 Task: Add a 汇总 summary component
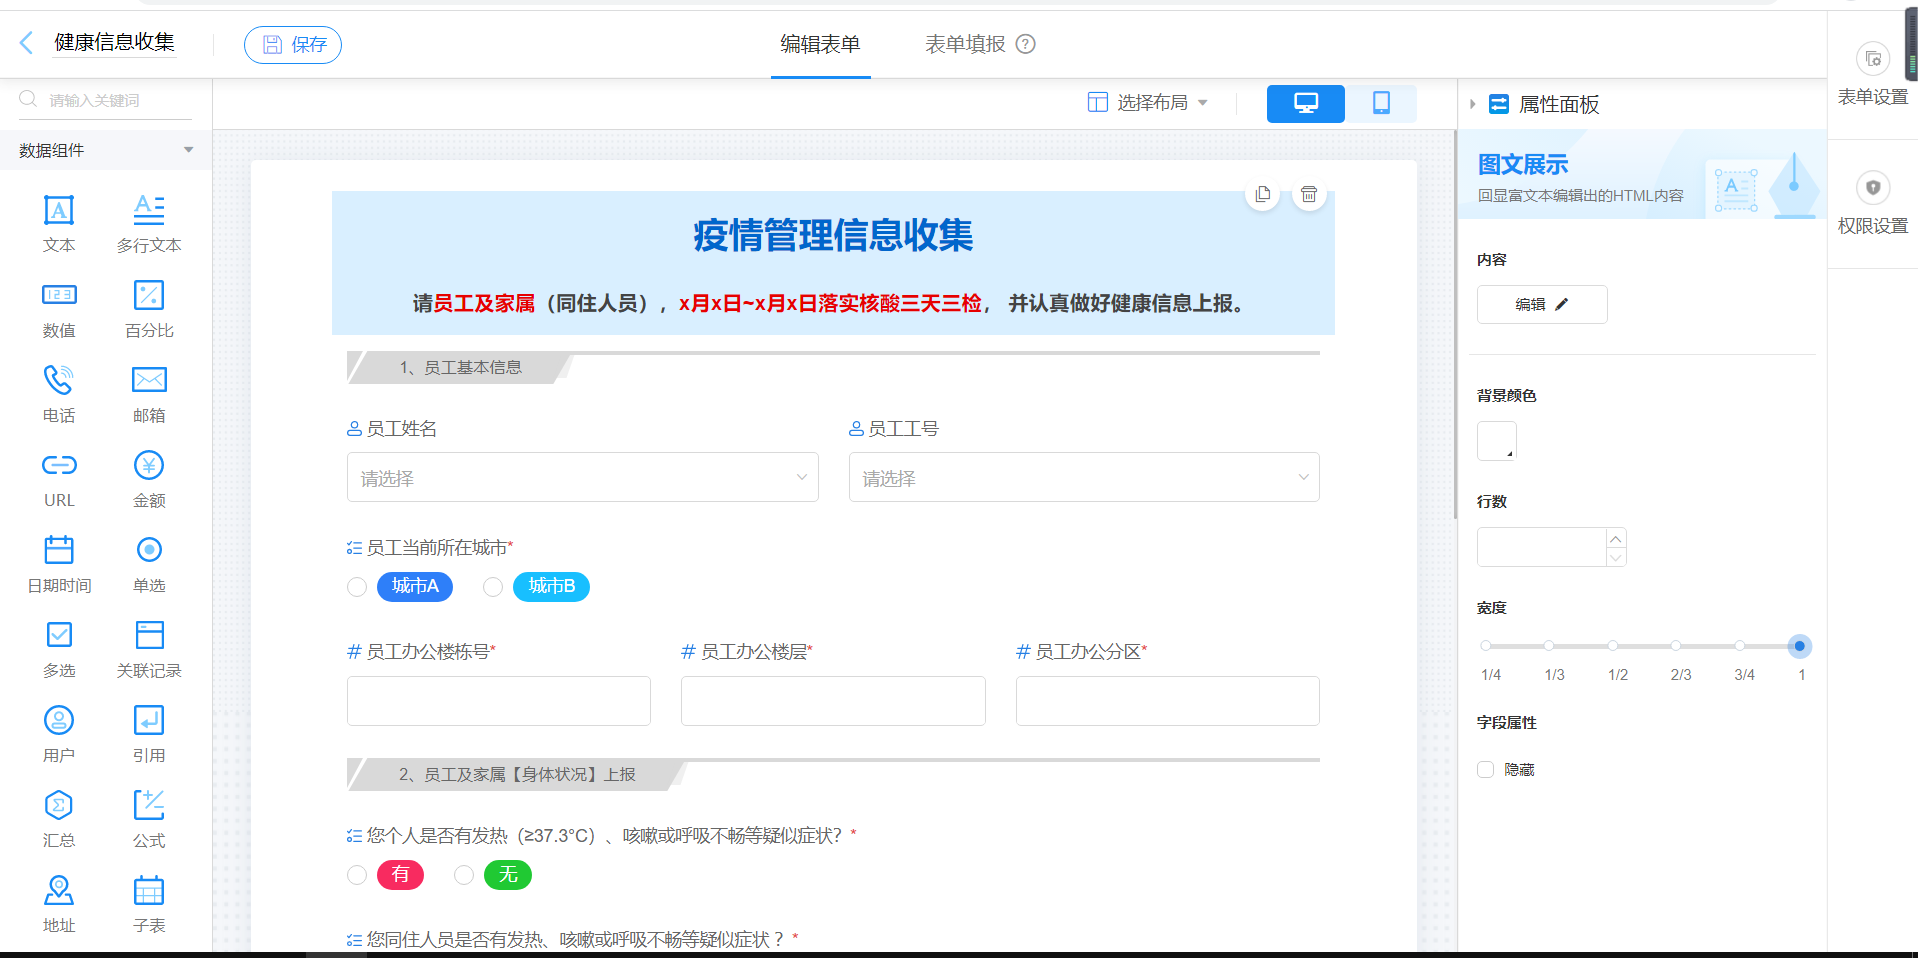tap(59, 819)
